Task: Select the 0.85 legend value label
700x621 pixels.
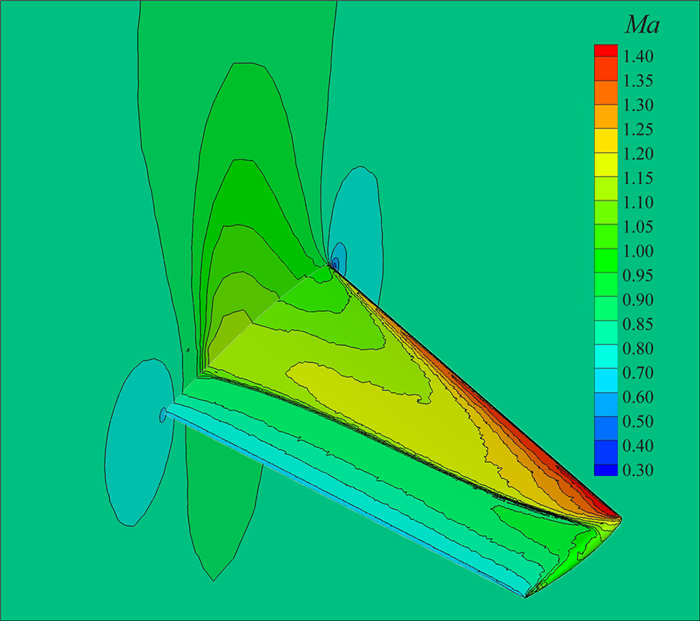Action: [640, 324]
